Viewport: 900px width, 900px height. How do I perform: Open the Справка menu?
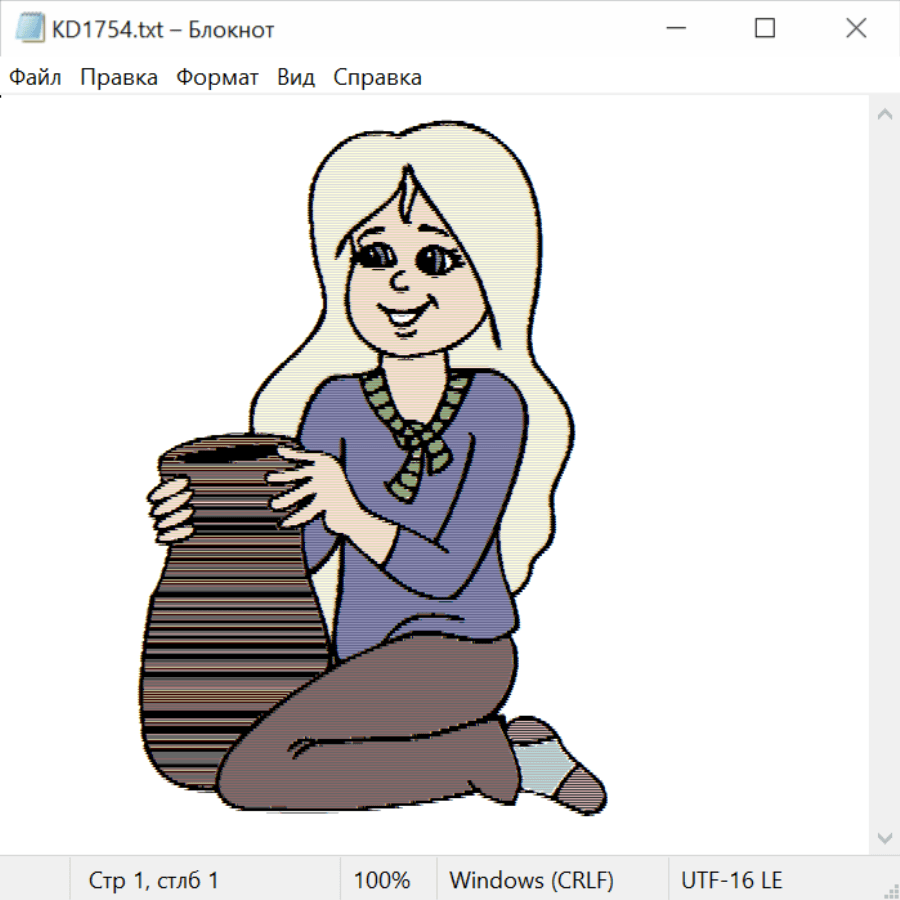click(x=377, y=77)
